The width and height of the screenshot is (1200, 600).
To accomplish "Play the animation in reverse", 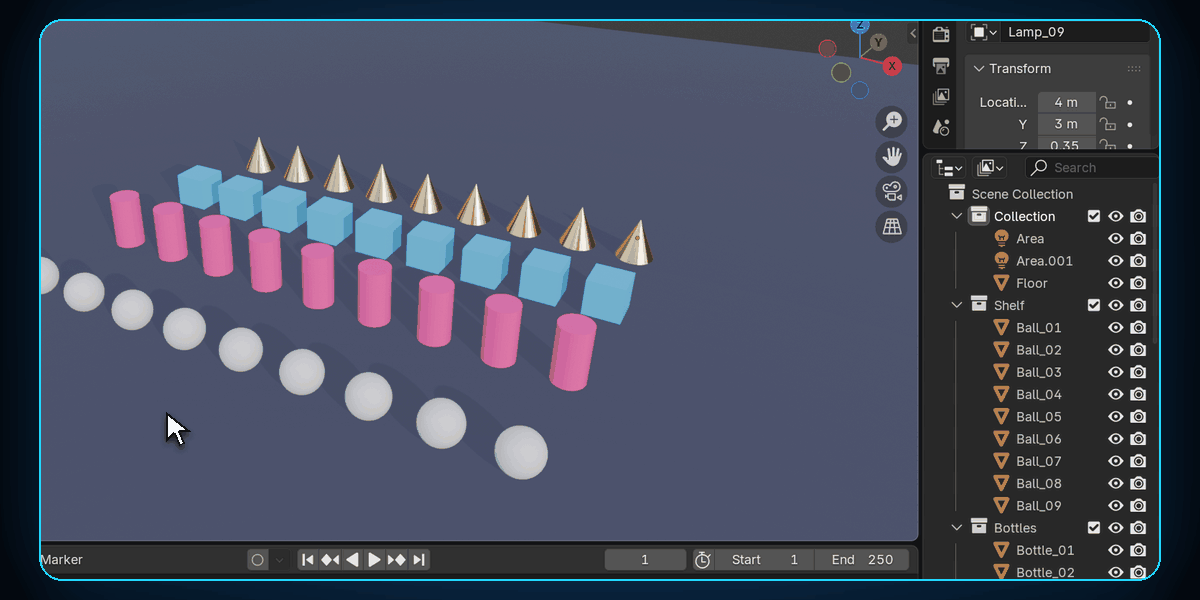I will point(352,560).
